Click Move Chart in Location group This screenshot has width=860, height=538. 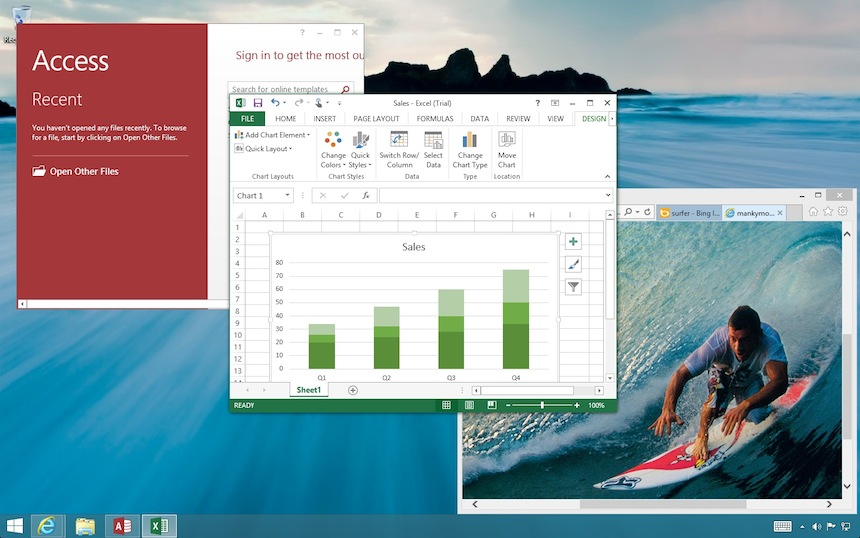coord(507,150)
